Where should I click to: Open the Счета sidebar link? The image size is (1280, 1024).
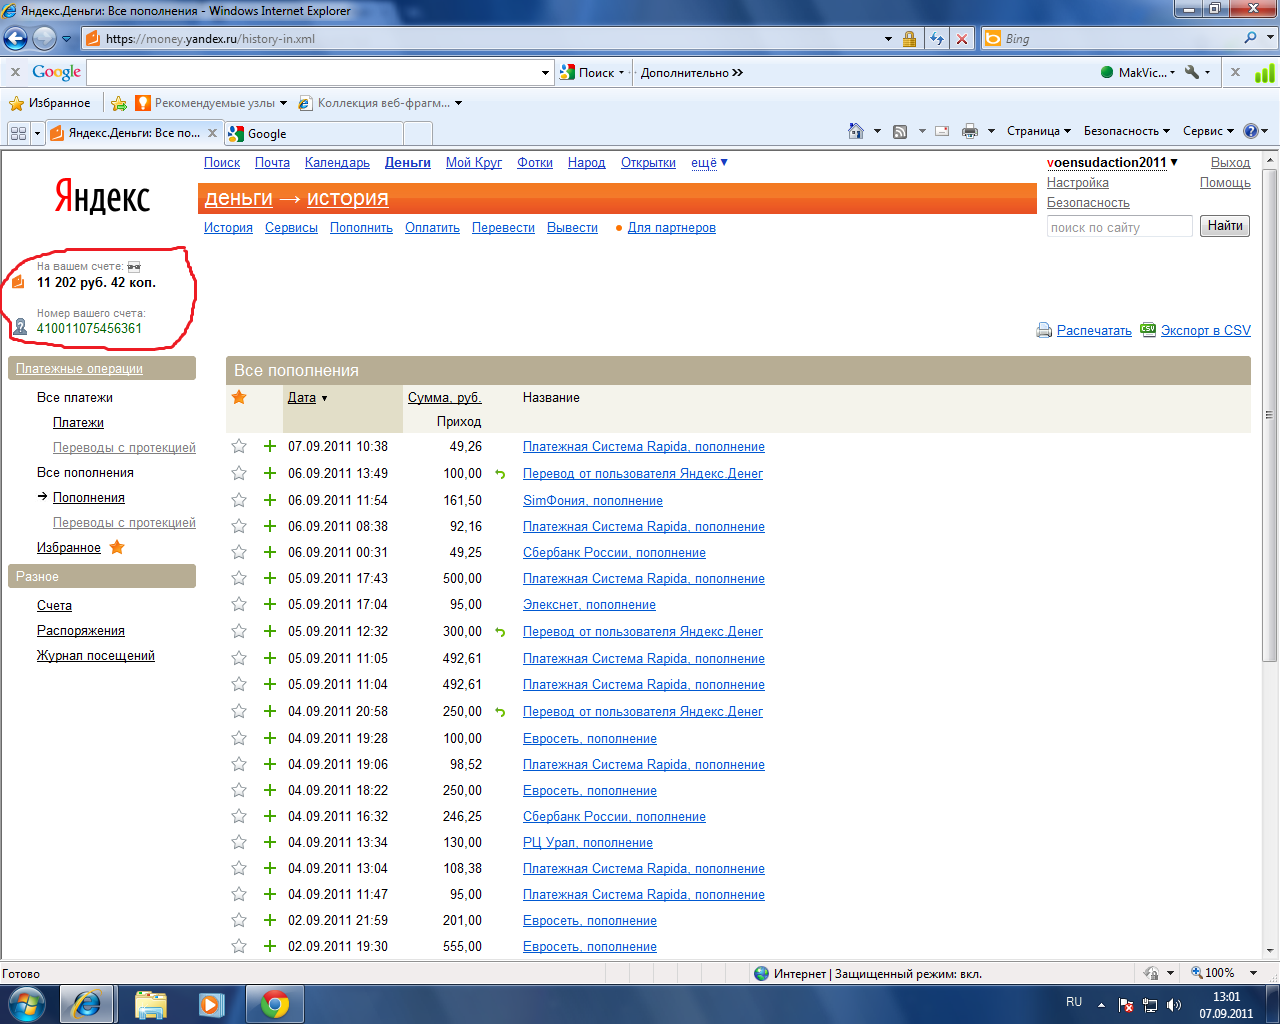coord(54,606)
